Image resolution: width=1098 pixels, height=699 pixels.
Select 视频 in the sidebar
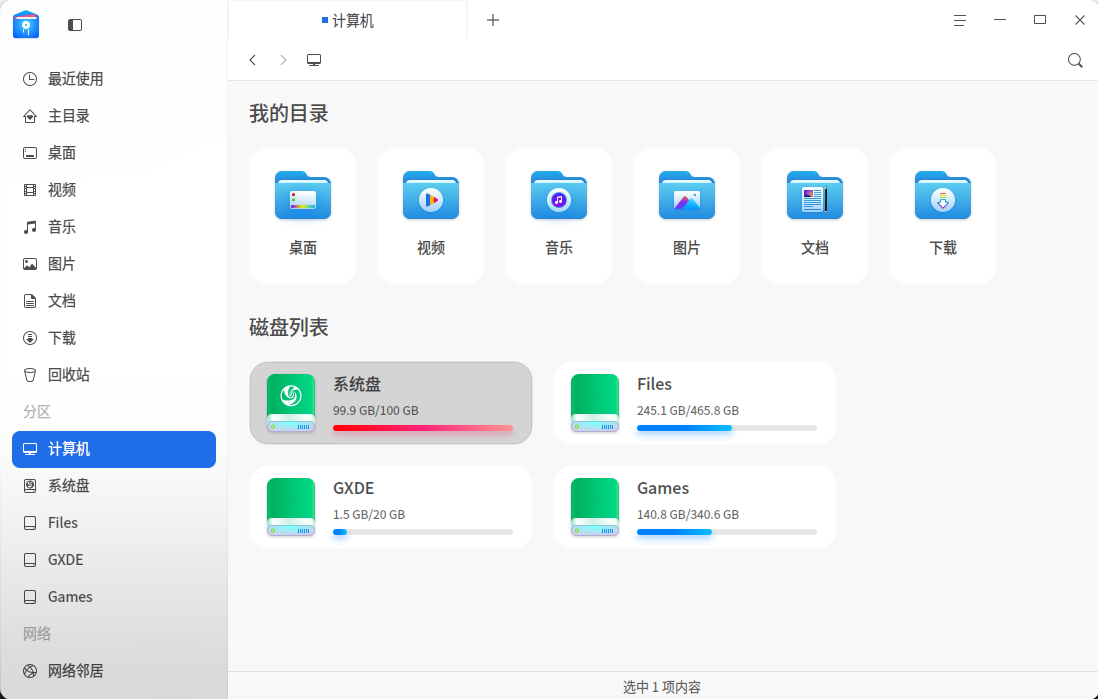pos(114,190)
